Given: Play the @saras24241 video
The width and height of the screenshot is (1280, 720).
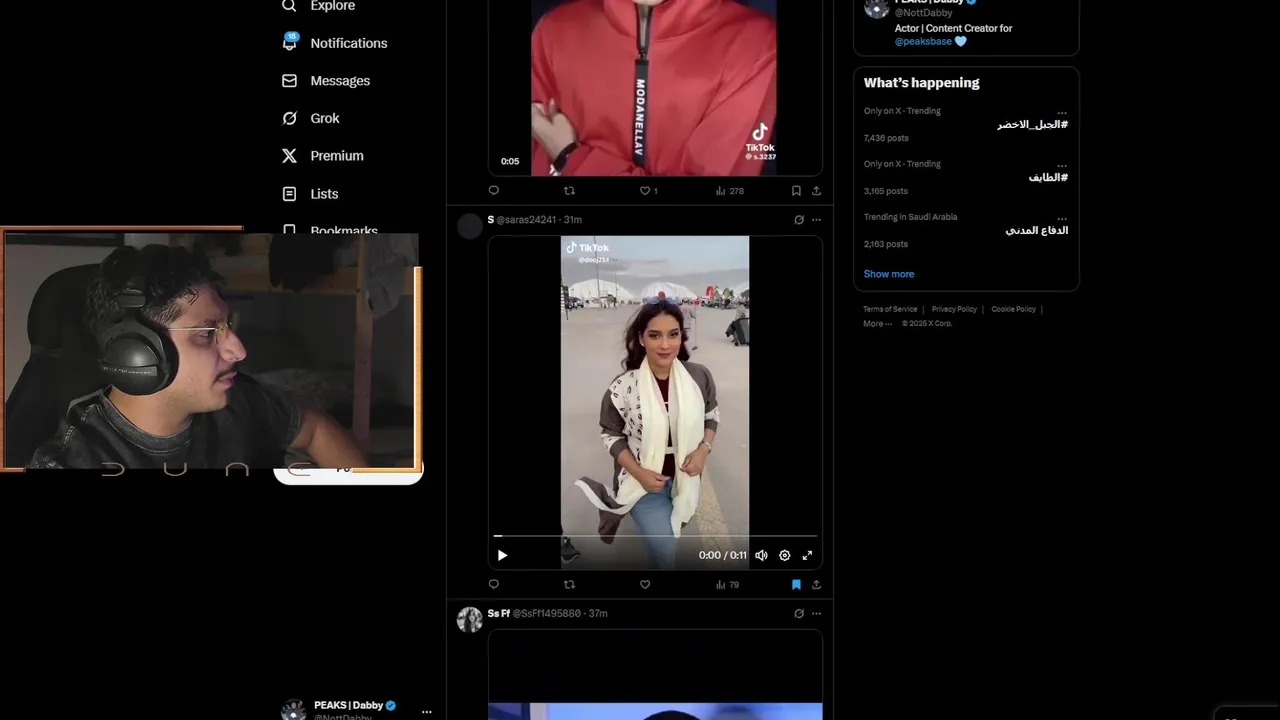Looking at the screenshot, I should point(502,555).
